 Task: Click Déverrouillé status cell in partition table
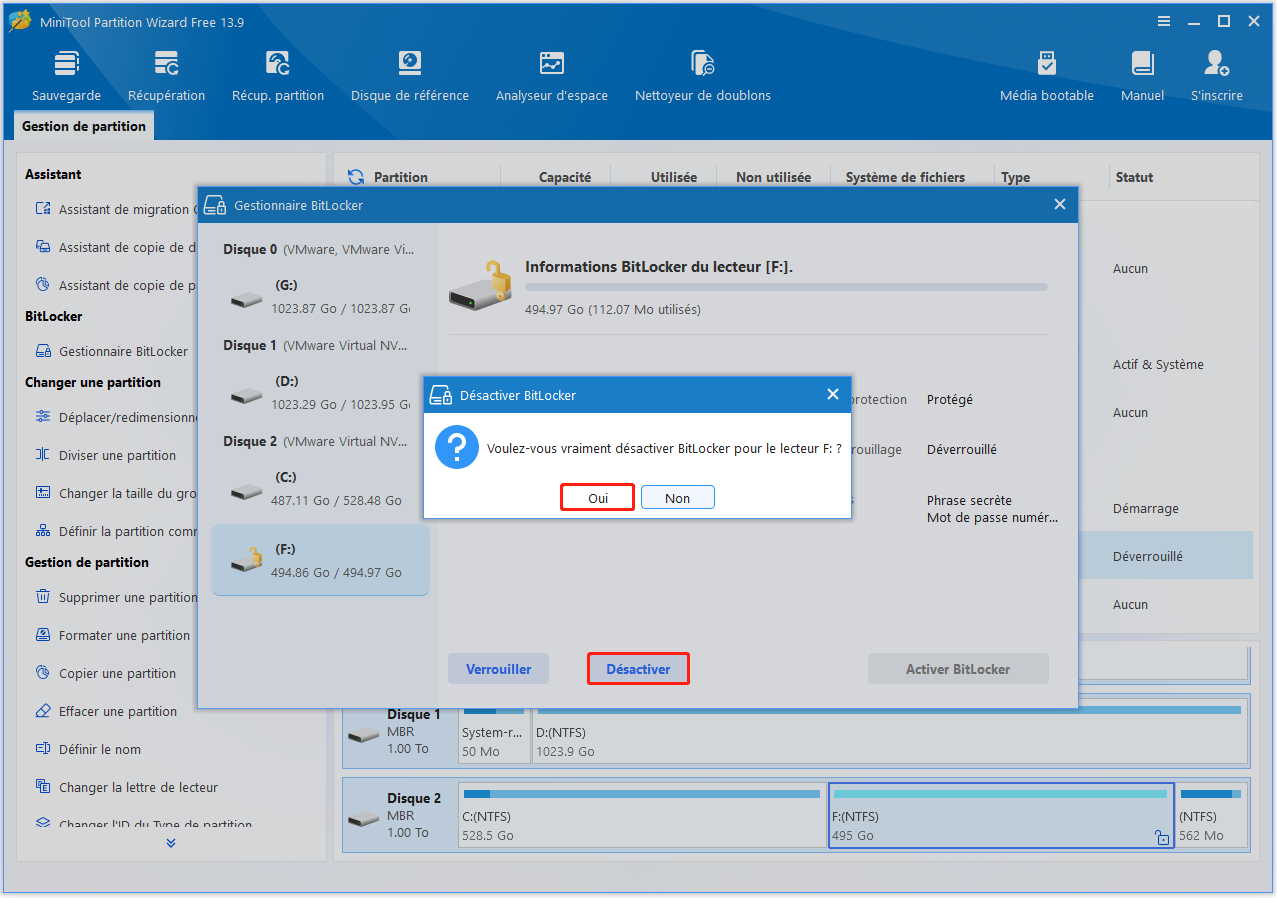1148,557
